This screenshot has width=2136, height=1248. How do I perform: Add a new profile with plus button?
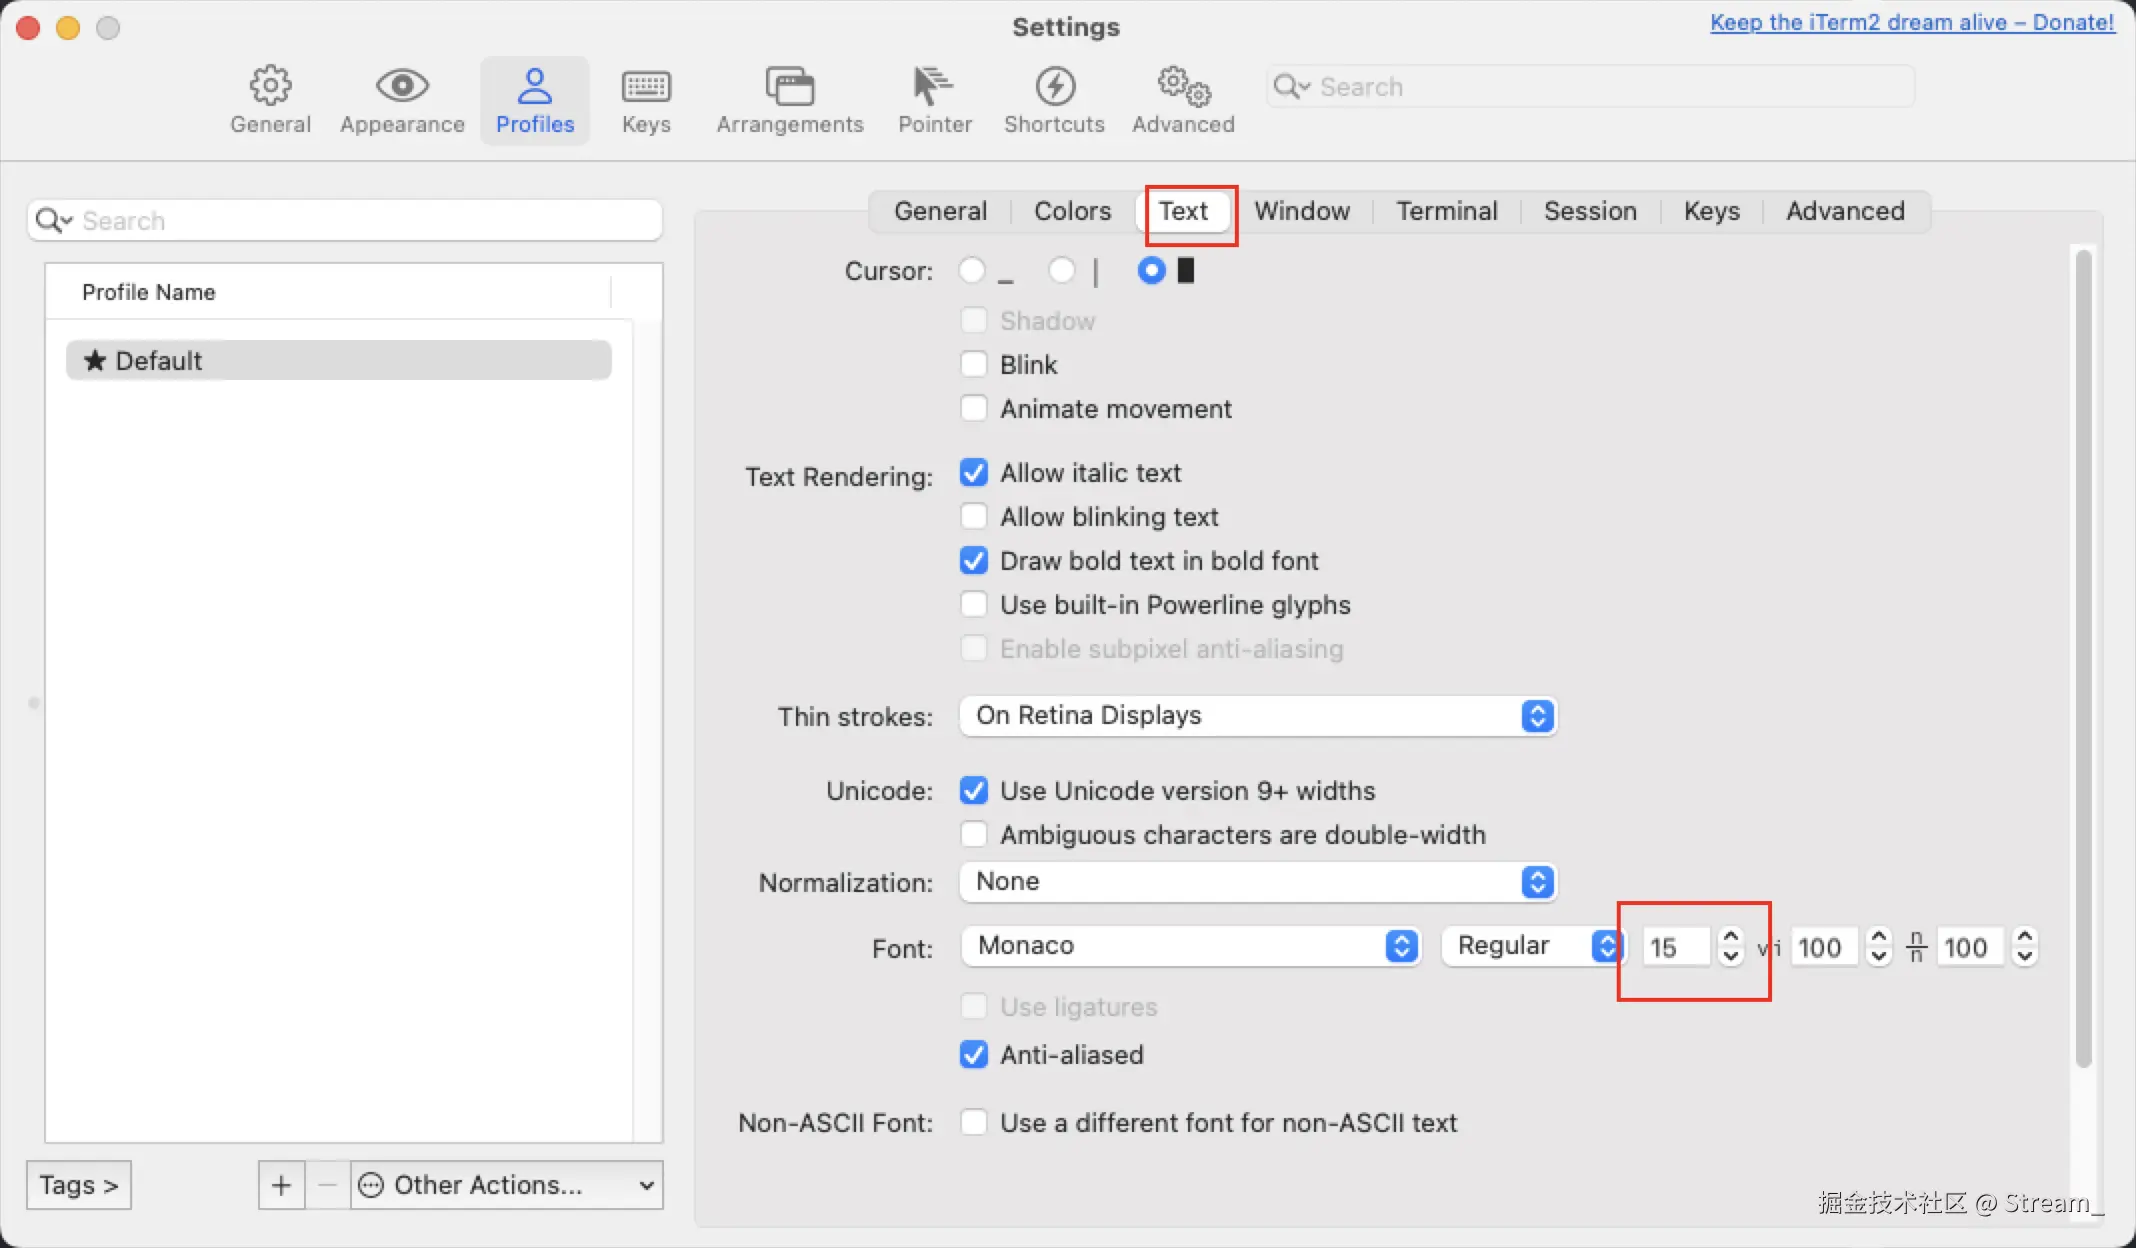(x=281, y=1185)
